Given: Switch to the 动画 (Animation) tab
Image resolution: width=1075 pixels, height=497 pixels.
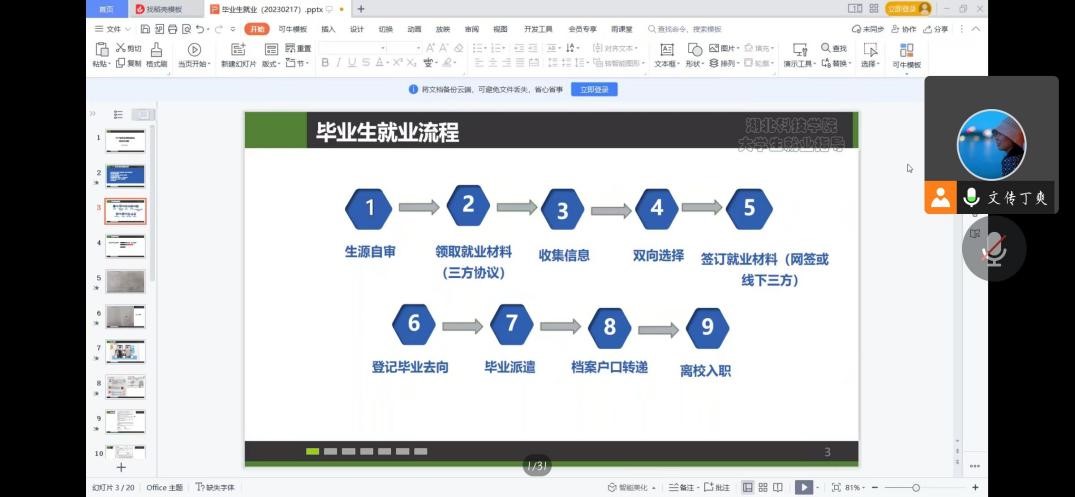Looking at the screenshot, I should (x=414, y=29).
